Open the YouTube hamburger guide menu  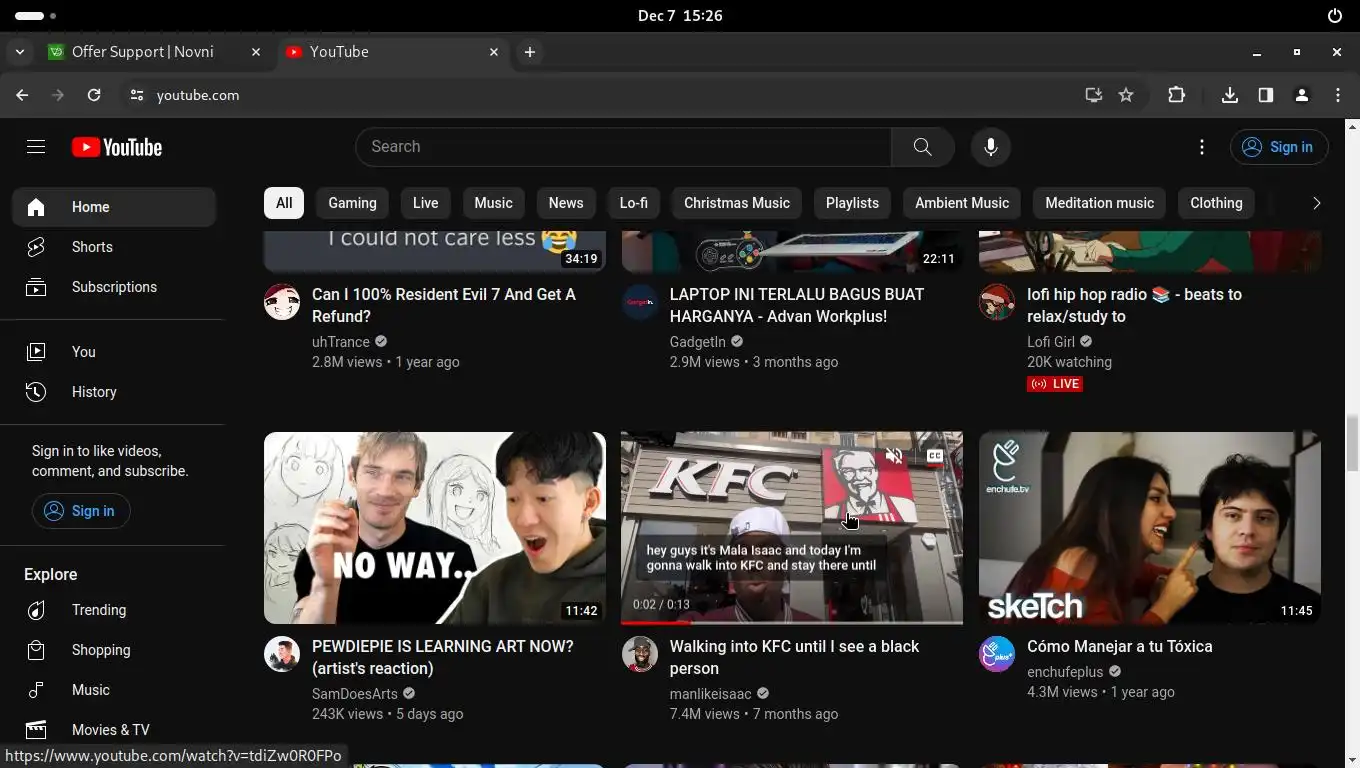36,147
